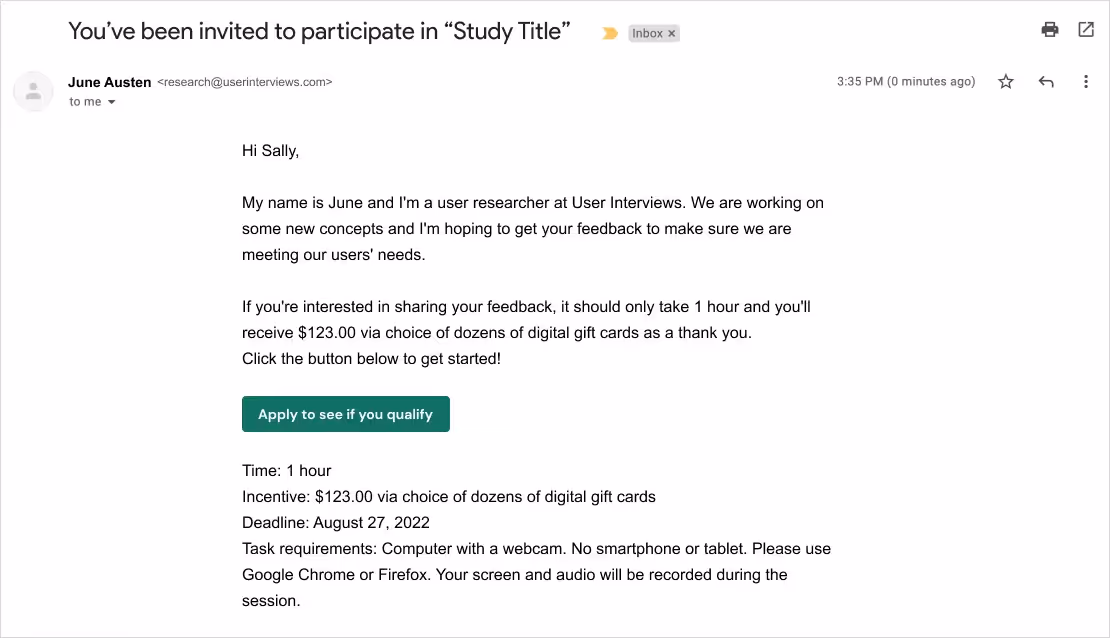
Task: Click the Task requirements paragraph
Action: (536, 574)
